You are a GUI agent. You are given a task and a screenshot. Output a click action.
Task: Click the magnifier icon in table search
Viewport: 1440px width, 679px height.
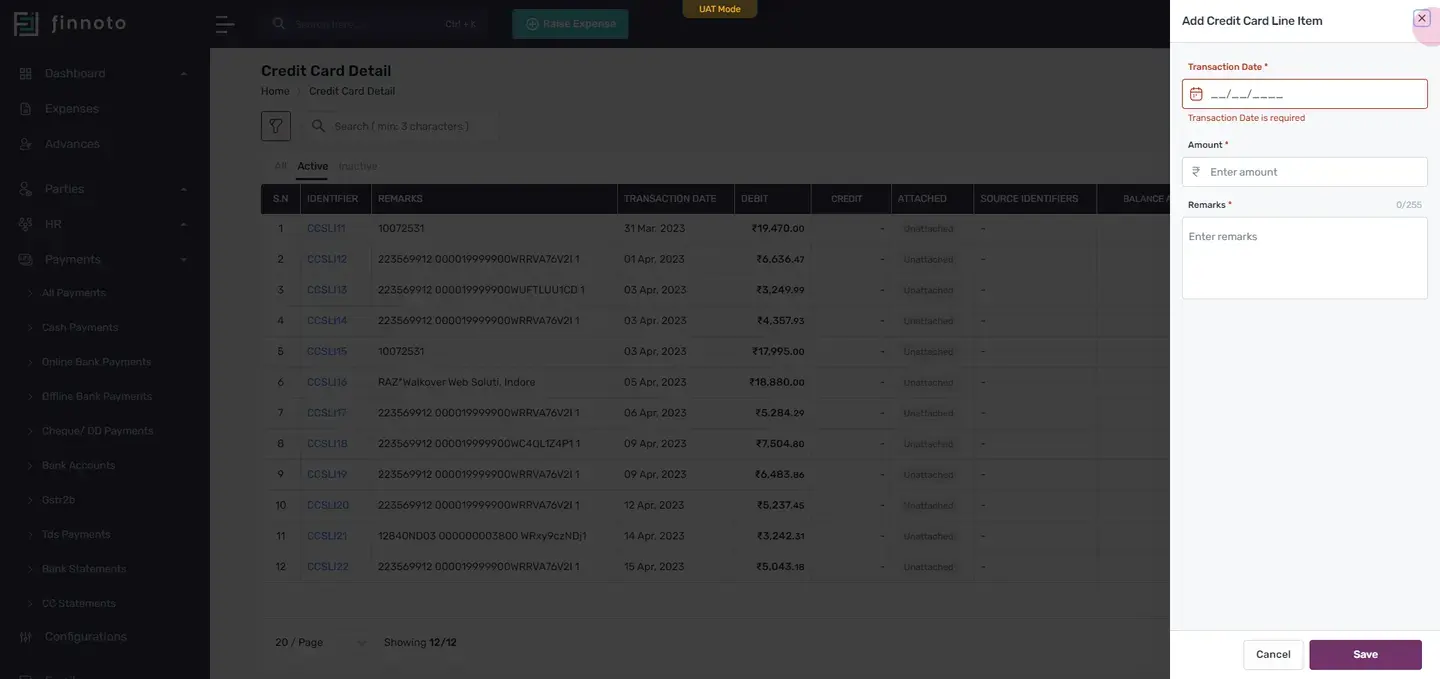coord(318,126)
